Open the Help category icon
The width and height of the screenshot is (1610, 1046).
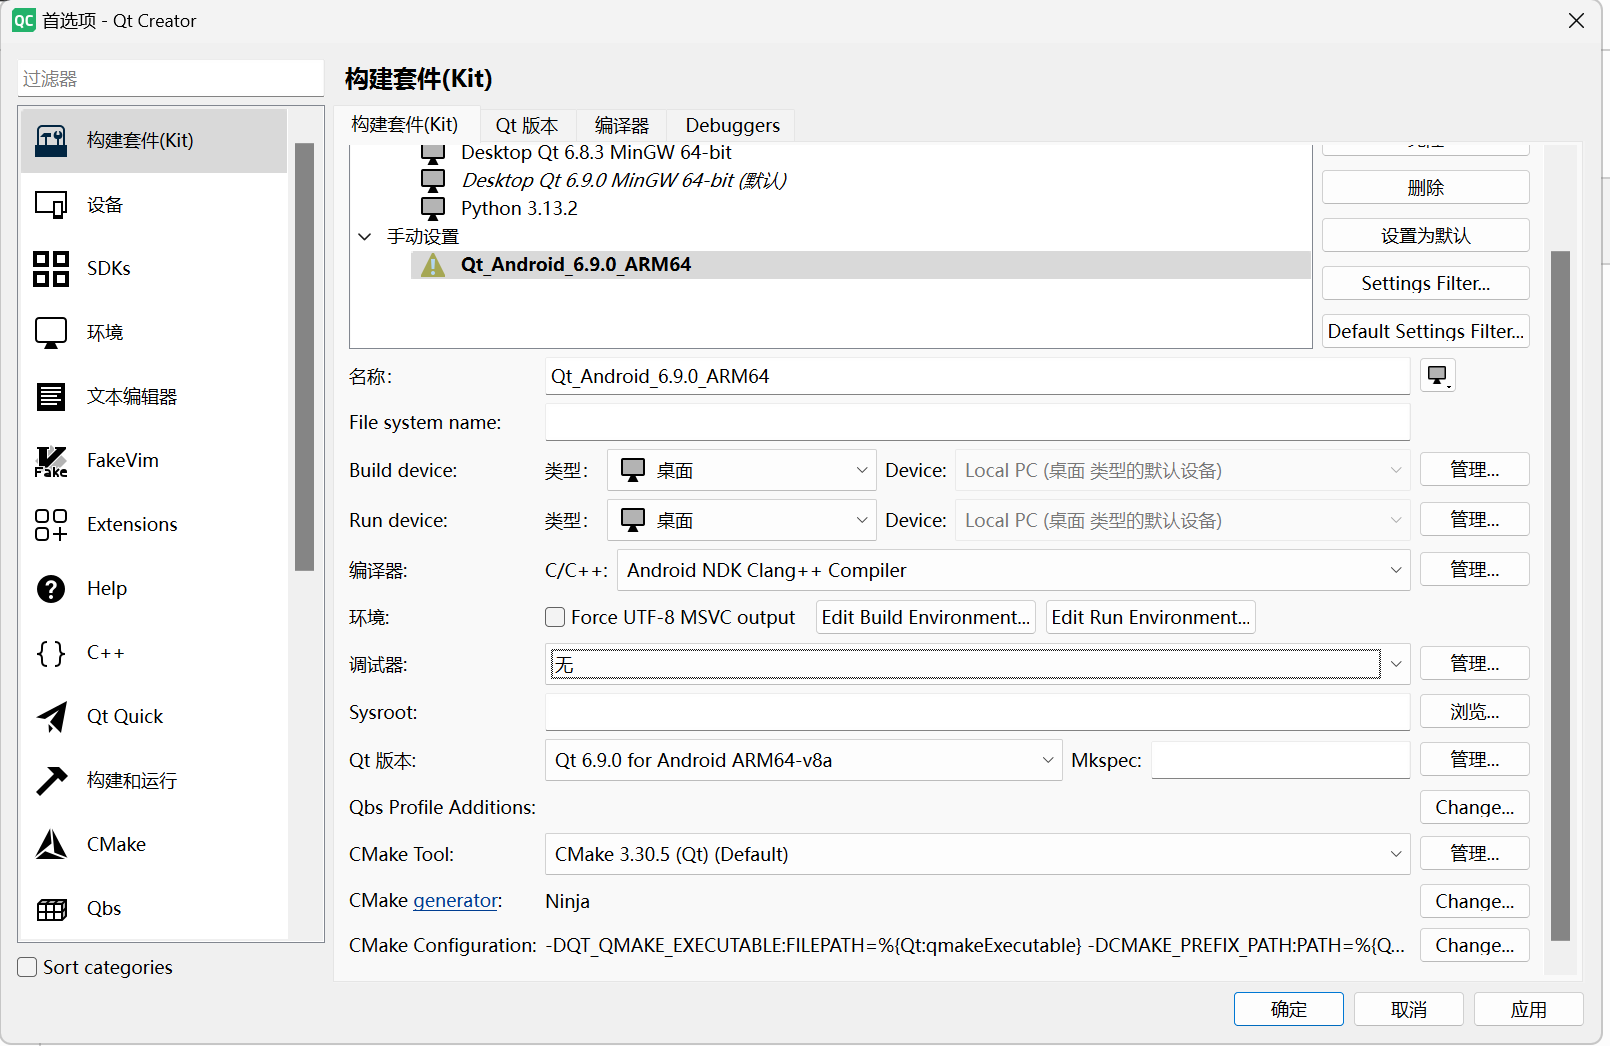[51, 589]
